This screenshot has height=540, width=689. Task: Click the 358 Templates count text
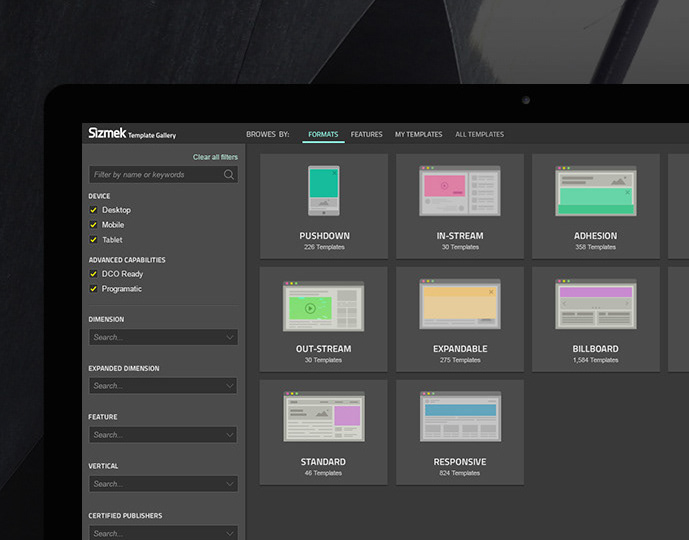tap(595, 247)
